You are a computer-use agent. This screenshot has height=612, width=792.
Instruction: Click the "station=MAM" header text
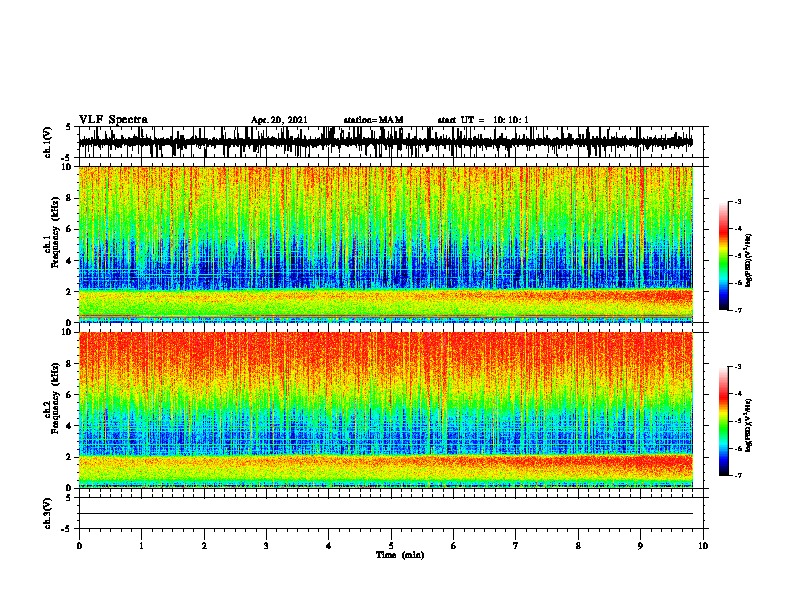373,120
